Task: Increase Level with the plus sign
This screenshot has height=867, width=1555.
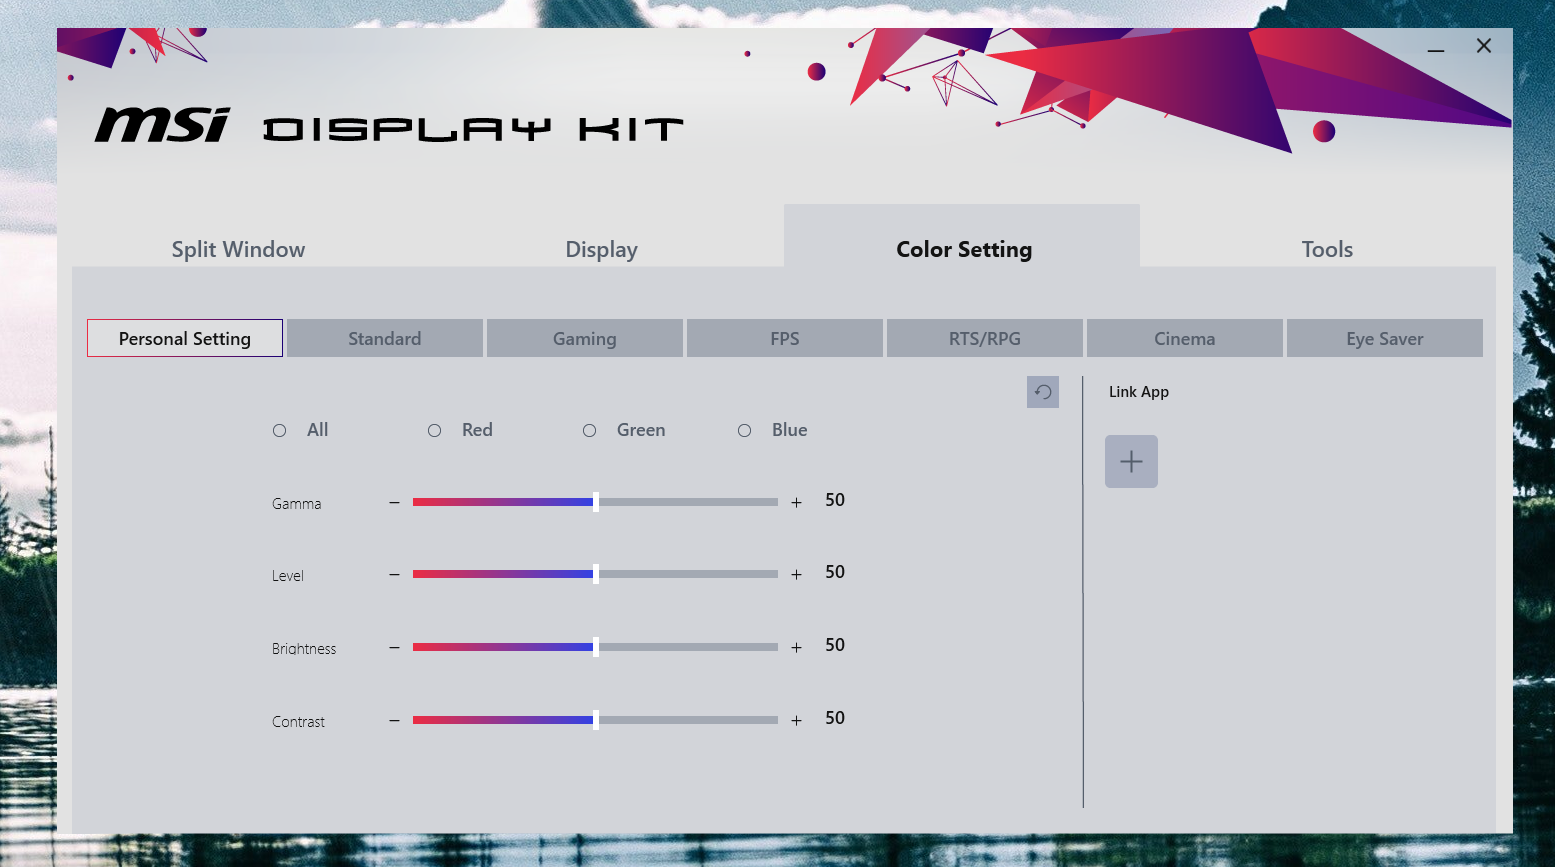Action: [796, 574]
